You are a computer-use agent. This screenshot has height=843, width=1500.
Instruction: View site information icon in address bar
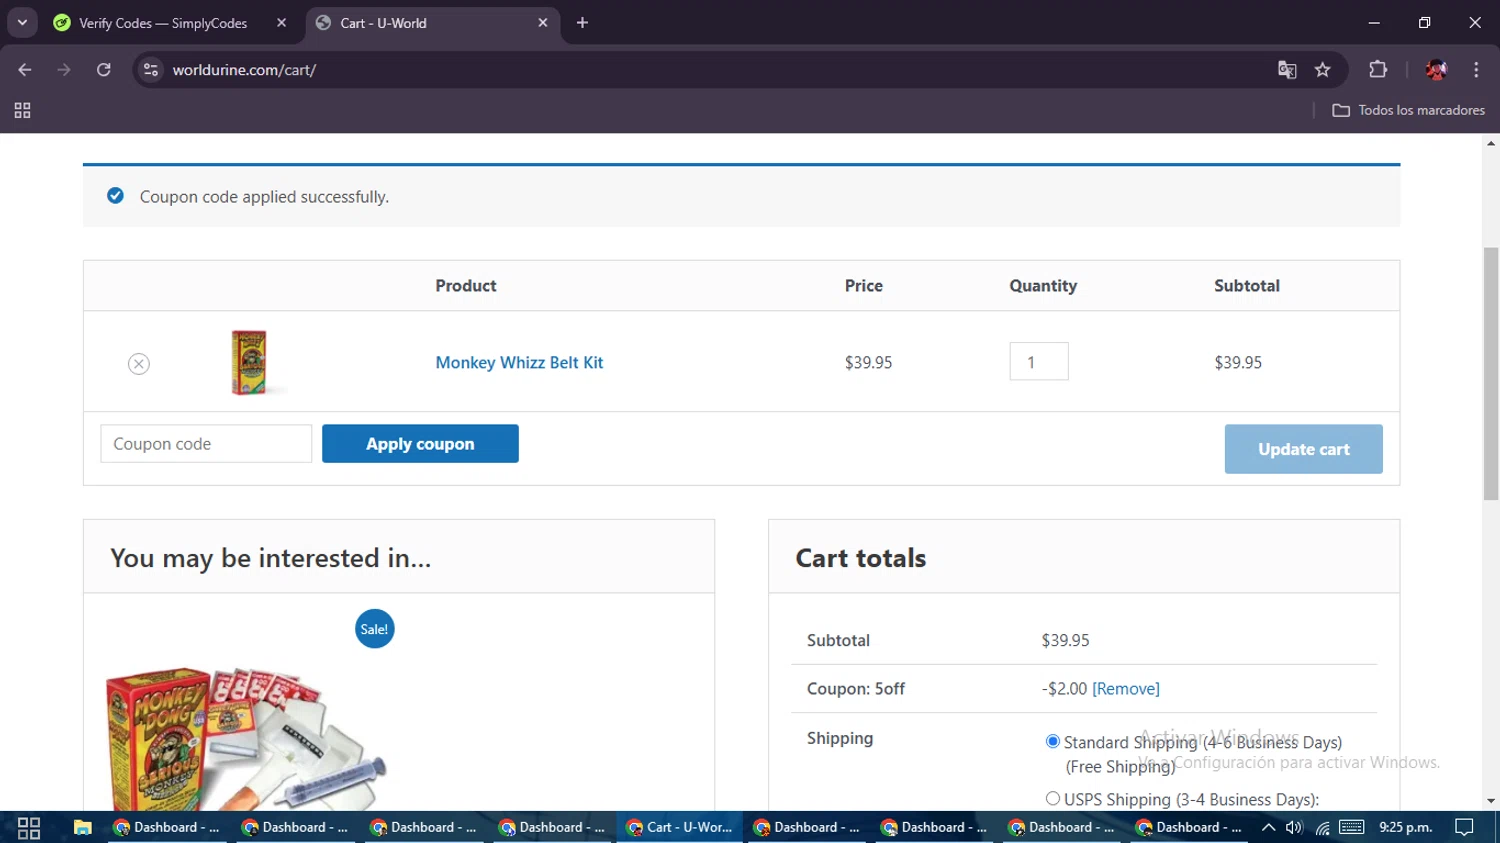(x=151, y=70)
